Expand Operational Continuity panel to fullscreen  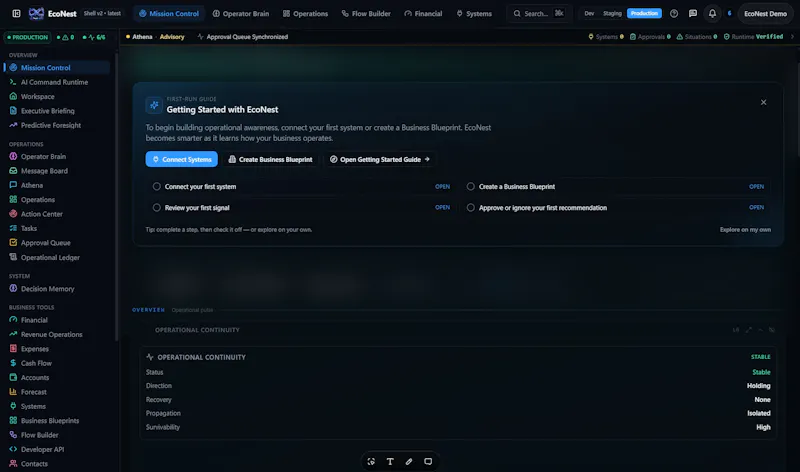click(748, 330)
